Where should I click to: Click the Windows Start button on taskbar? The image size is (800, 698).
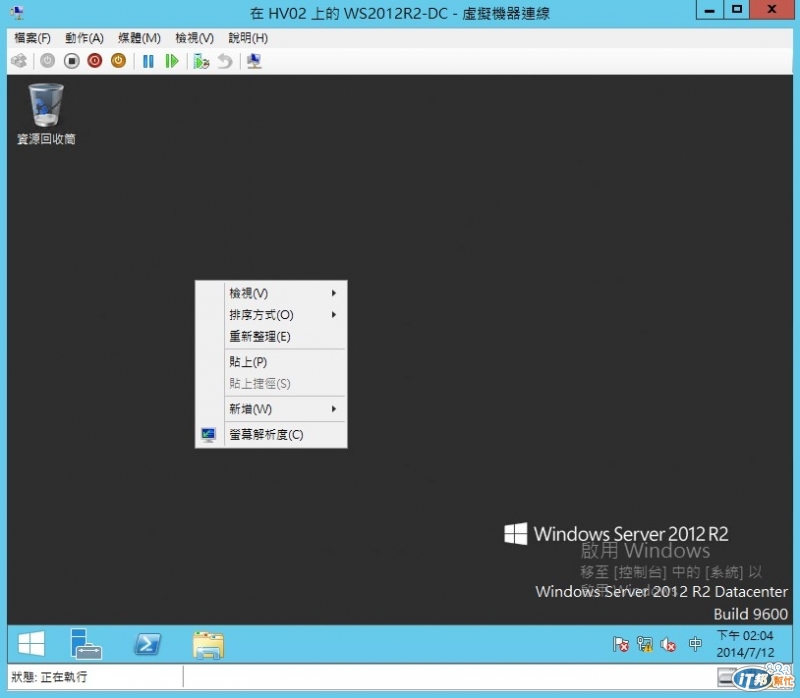pos(31,644)
